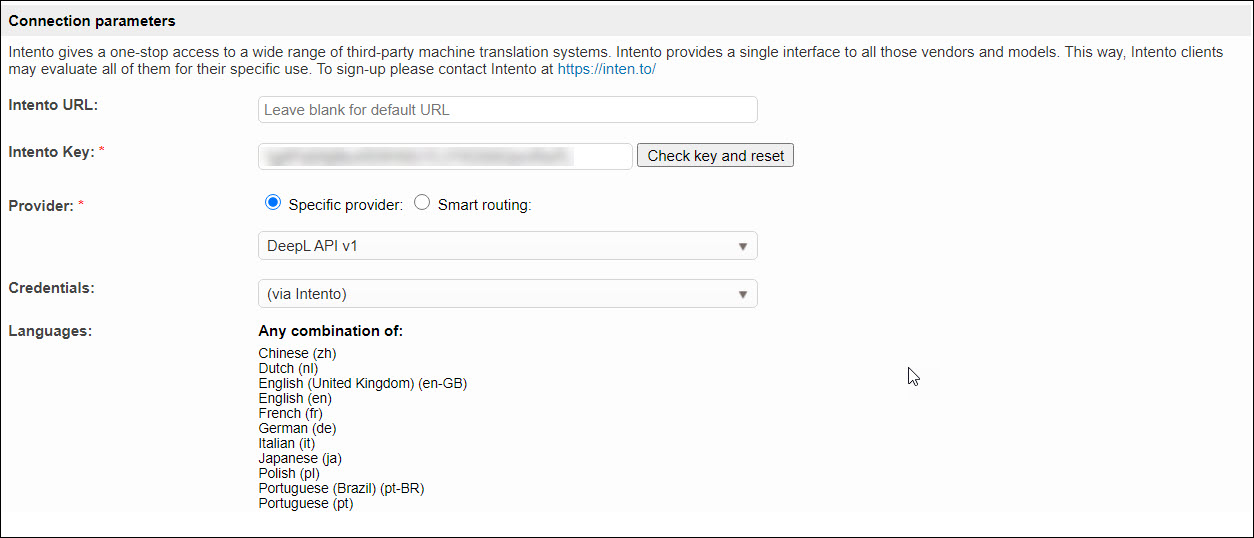Viewport: 1254px width, 538px height.
Task: Select German (de) from the languages
Action: pos(297,428)
